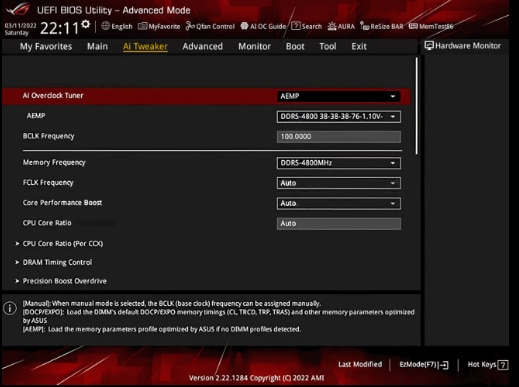This screenshot has width=519, height=387.
Task: Click Last Modified button
Action: (x=360, y=364)
